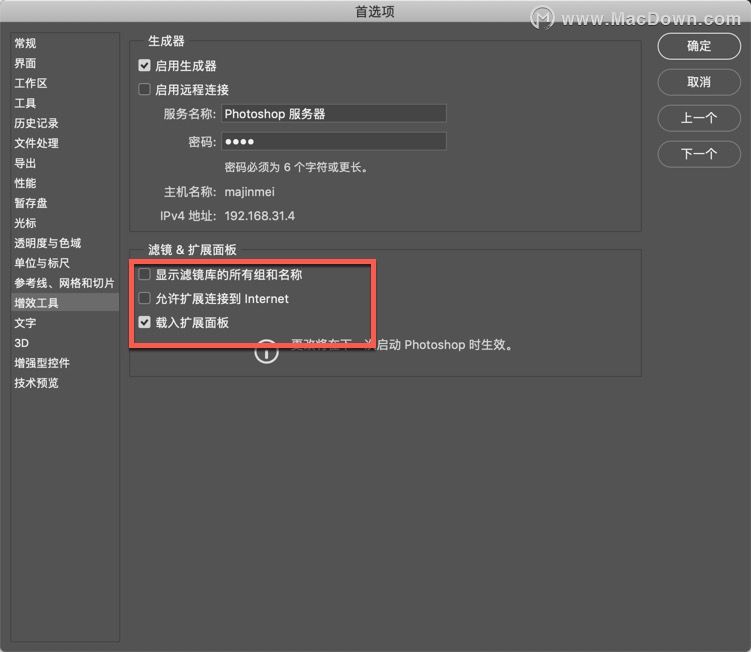Viewport: 751px width, 652px height.
Task: Open the 常规 preferences category
Action: (65, 43)
